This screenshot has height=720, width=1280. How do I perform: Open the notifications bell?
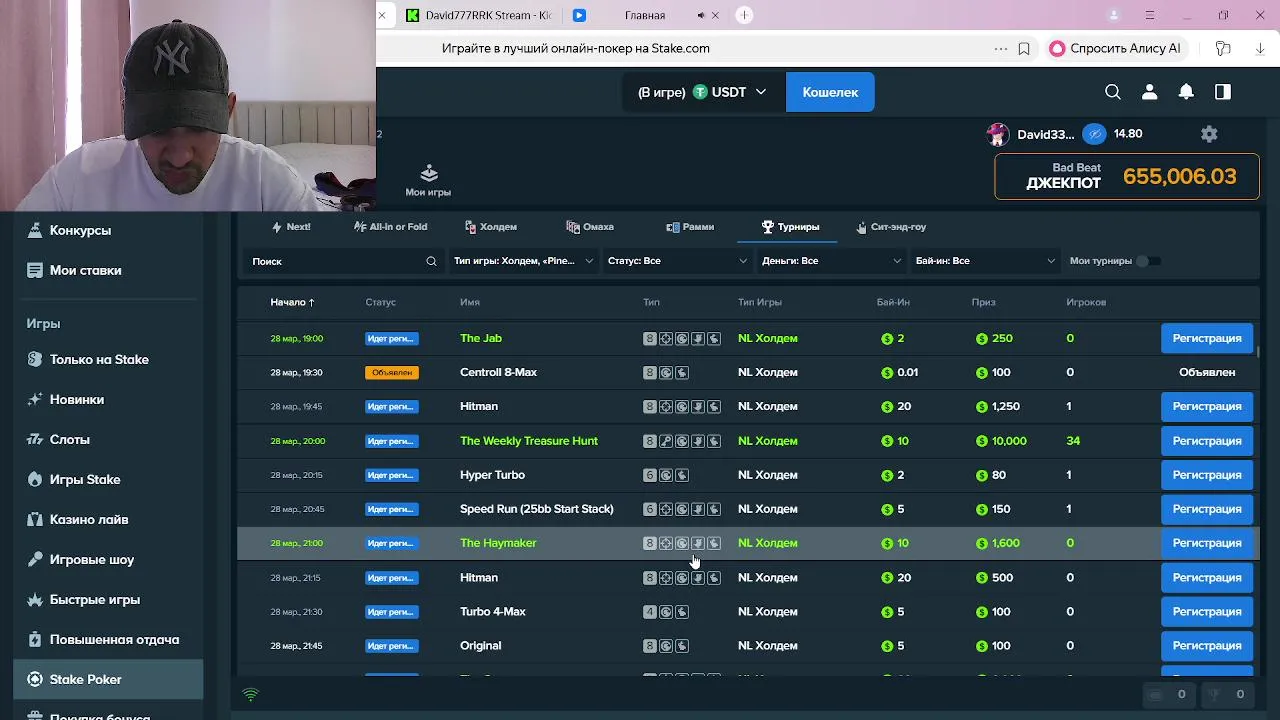pos(1186,92)
